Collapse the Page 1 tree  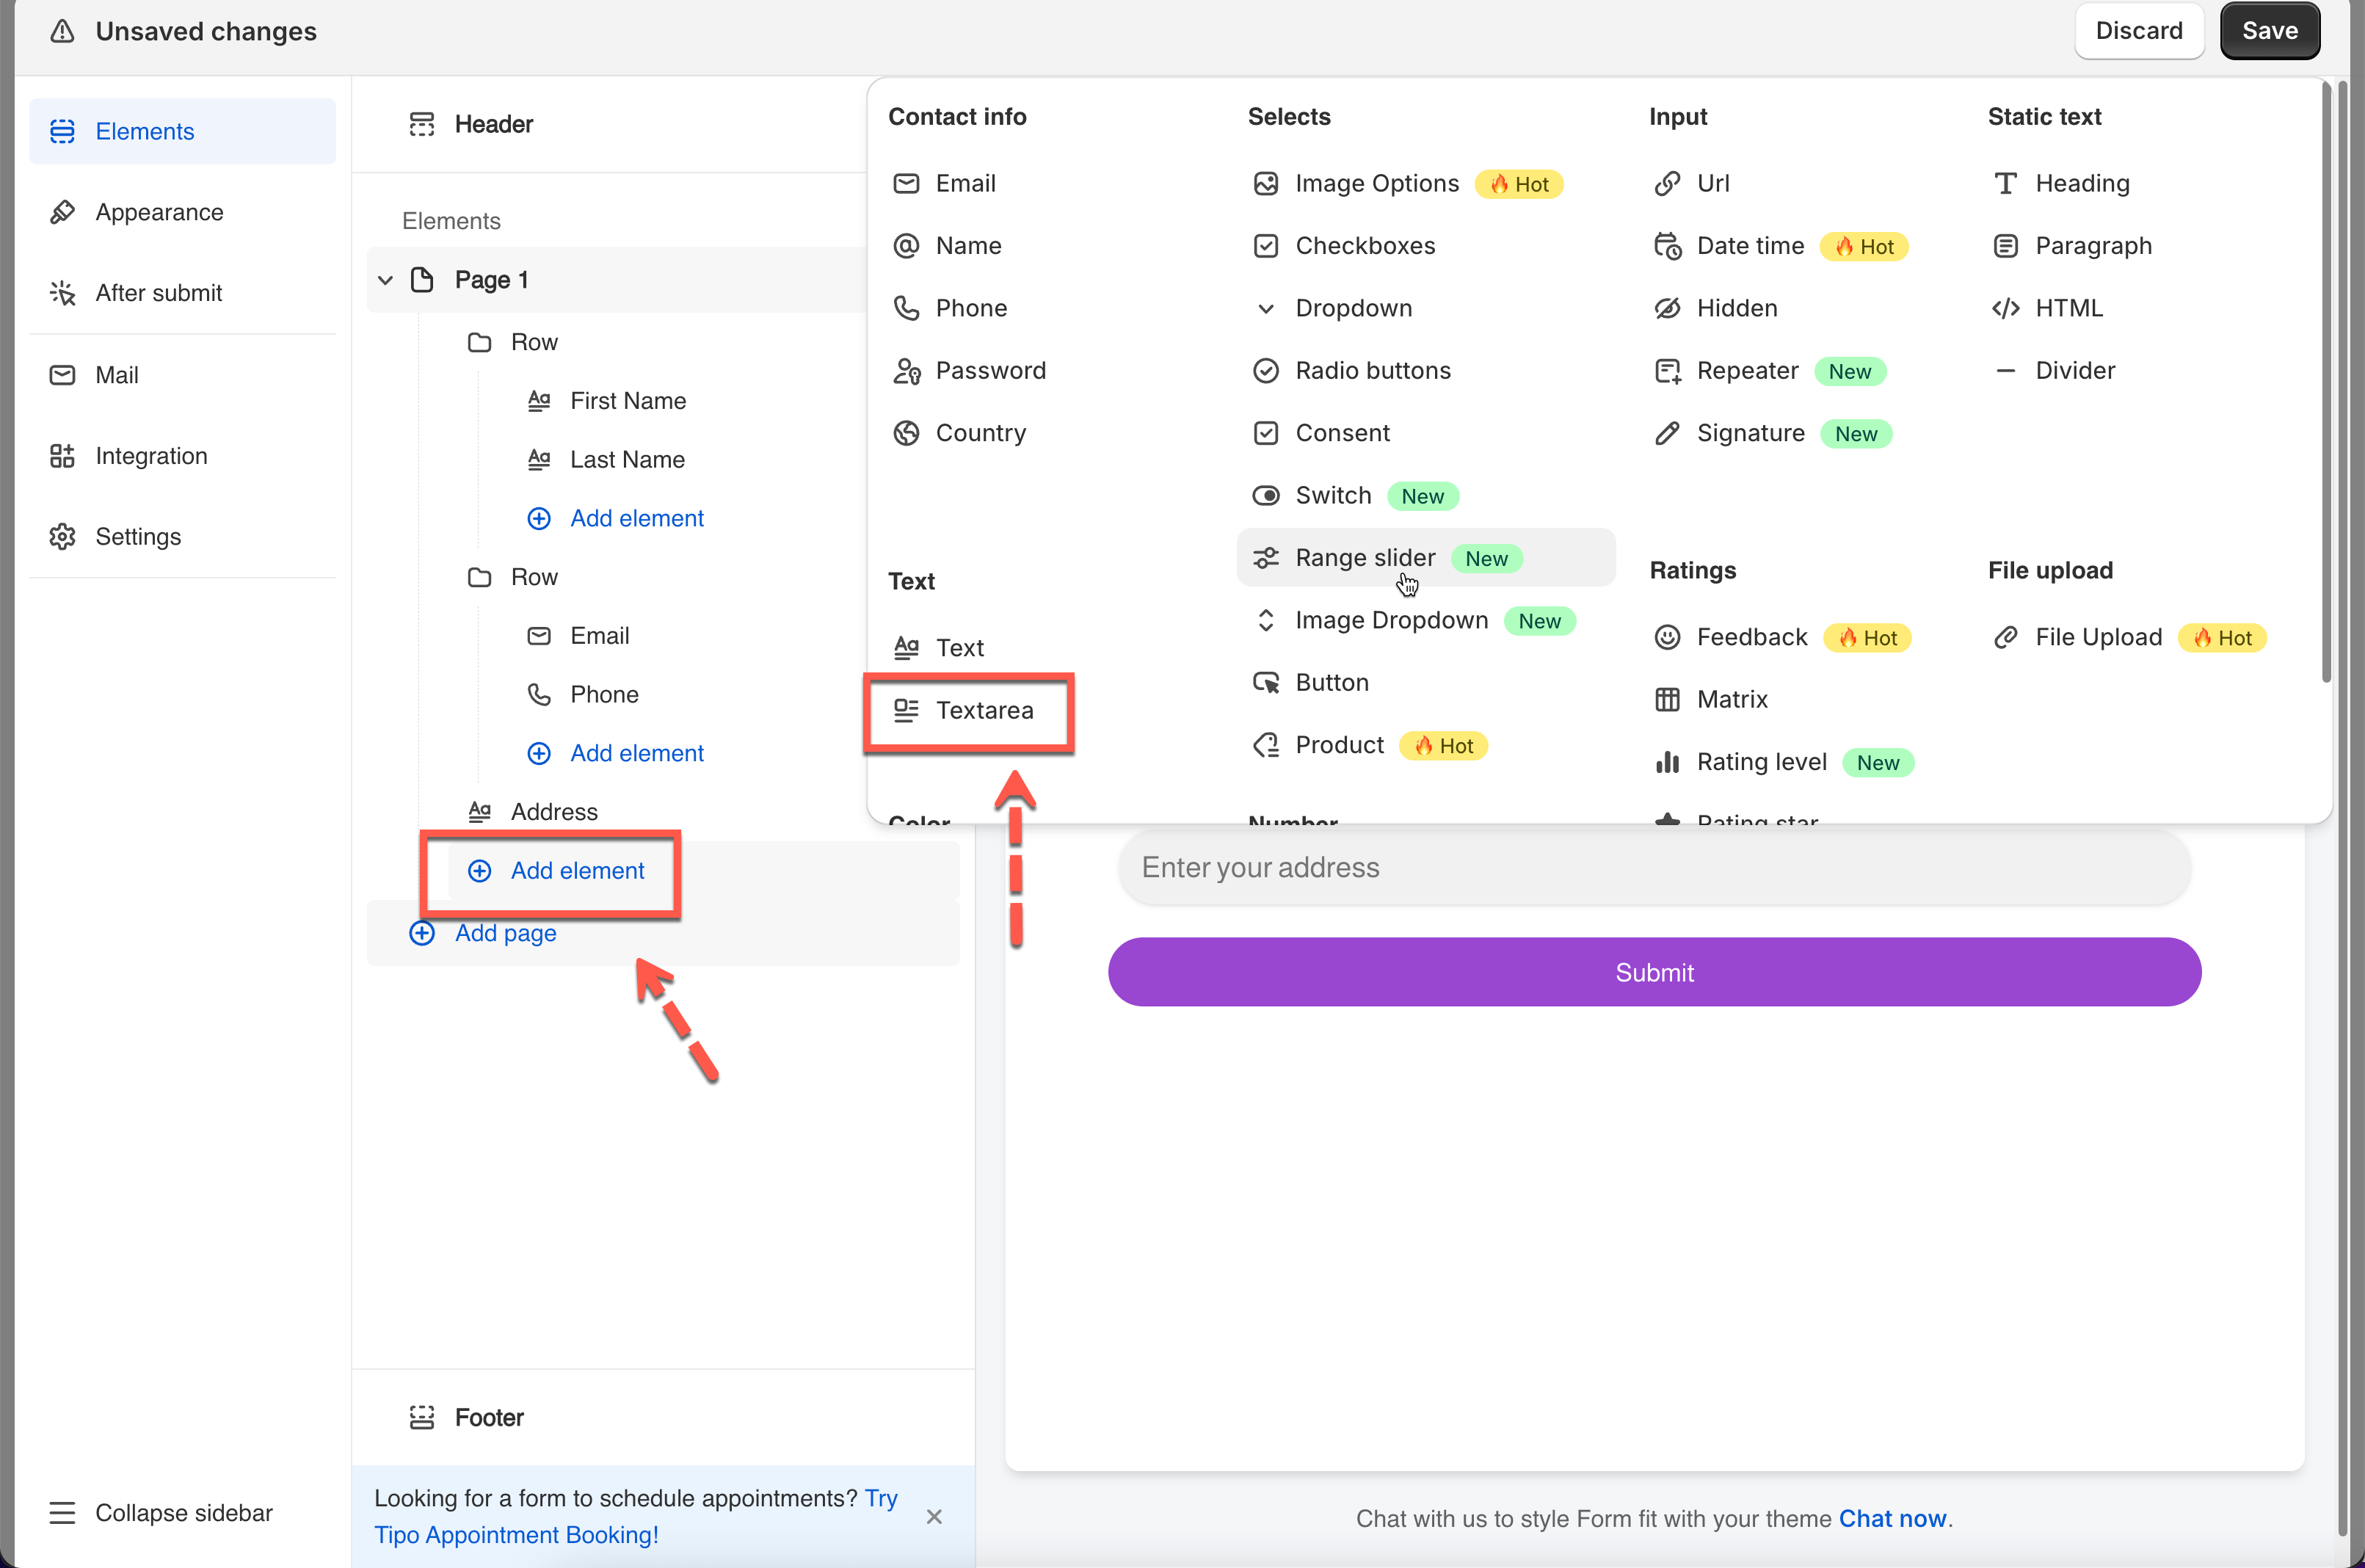[x=385, y=280]
